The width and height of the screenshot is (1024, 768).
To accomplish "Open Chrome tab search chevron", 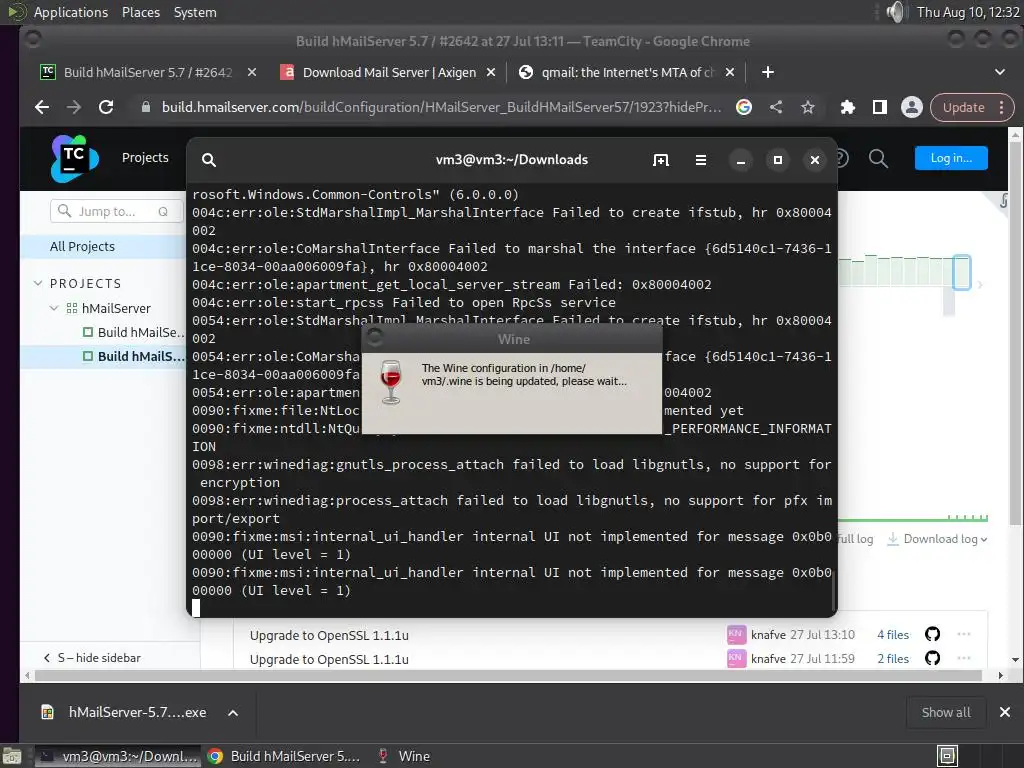I will (1000, 72).
